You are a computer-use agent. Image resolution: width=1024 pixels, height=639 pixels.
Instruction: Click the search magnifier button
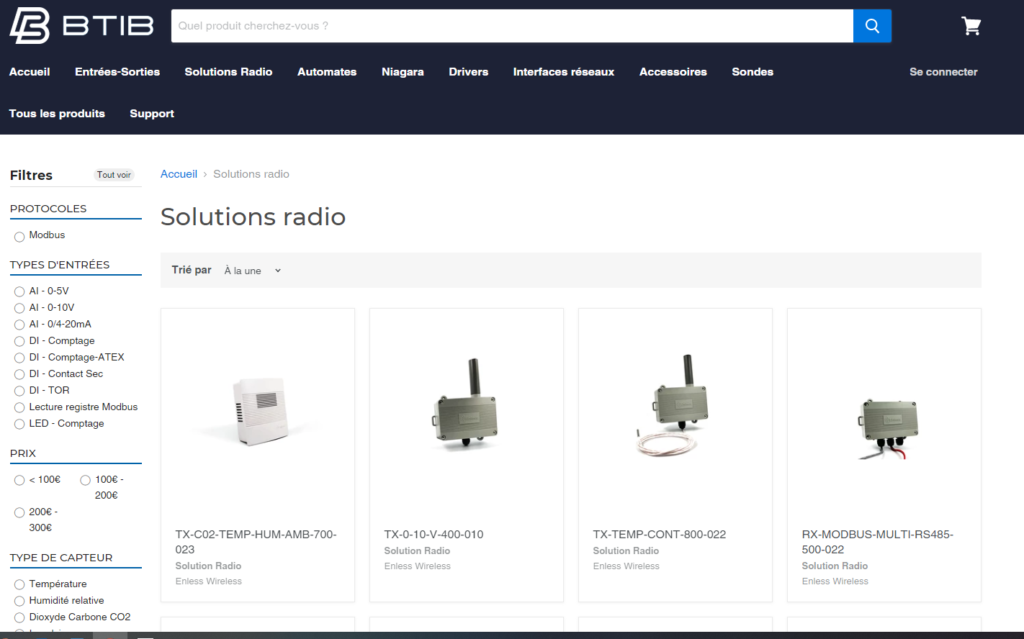[871, 25]
